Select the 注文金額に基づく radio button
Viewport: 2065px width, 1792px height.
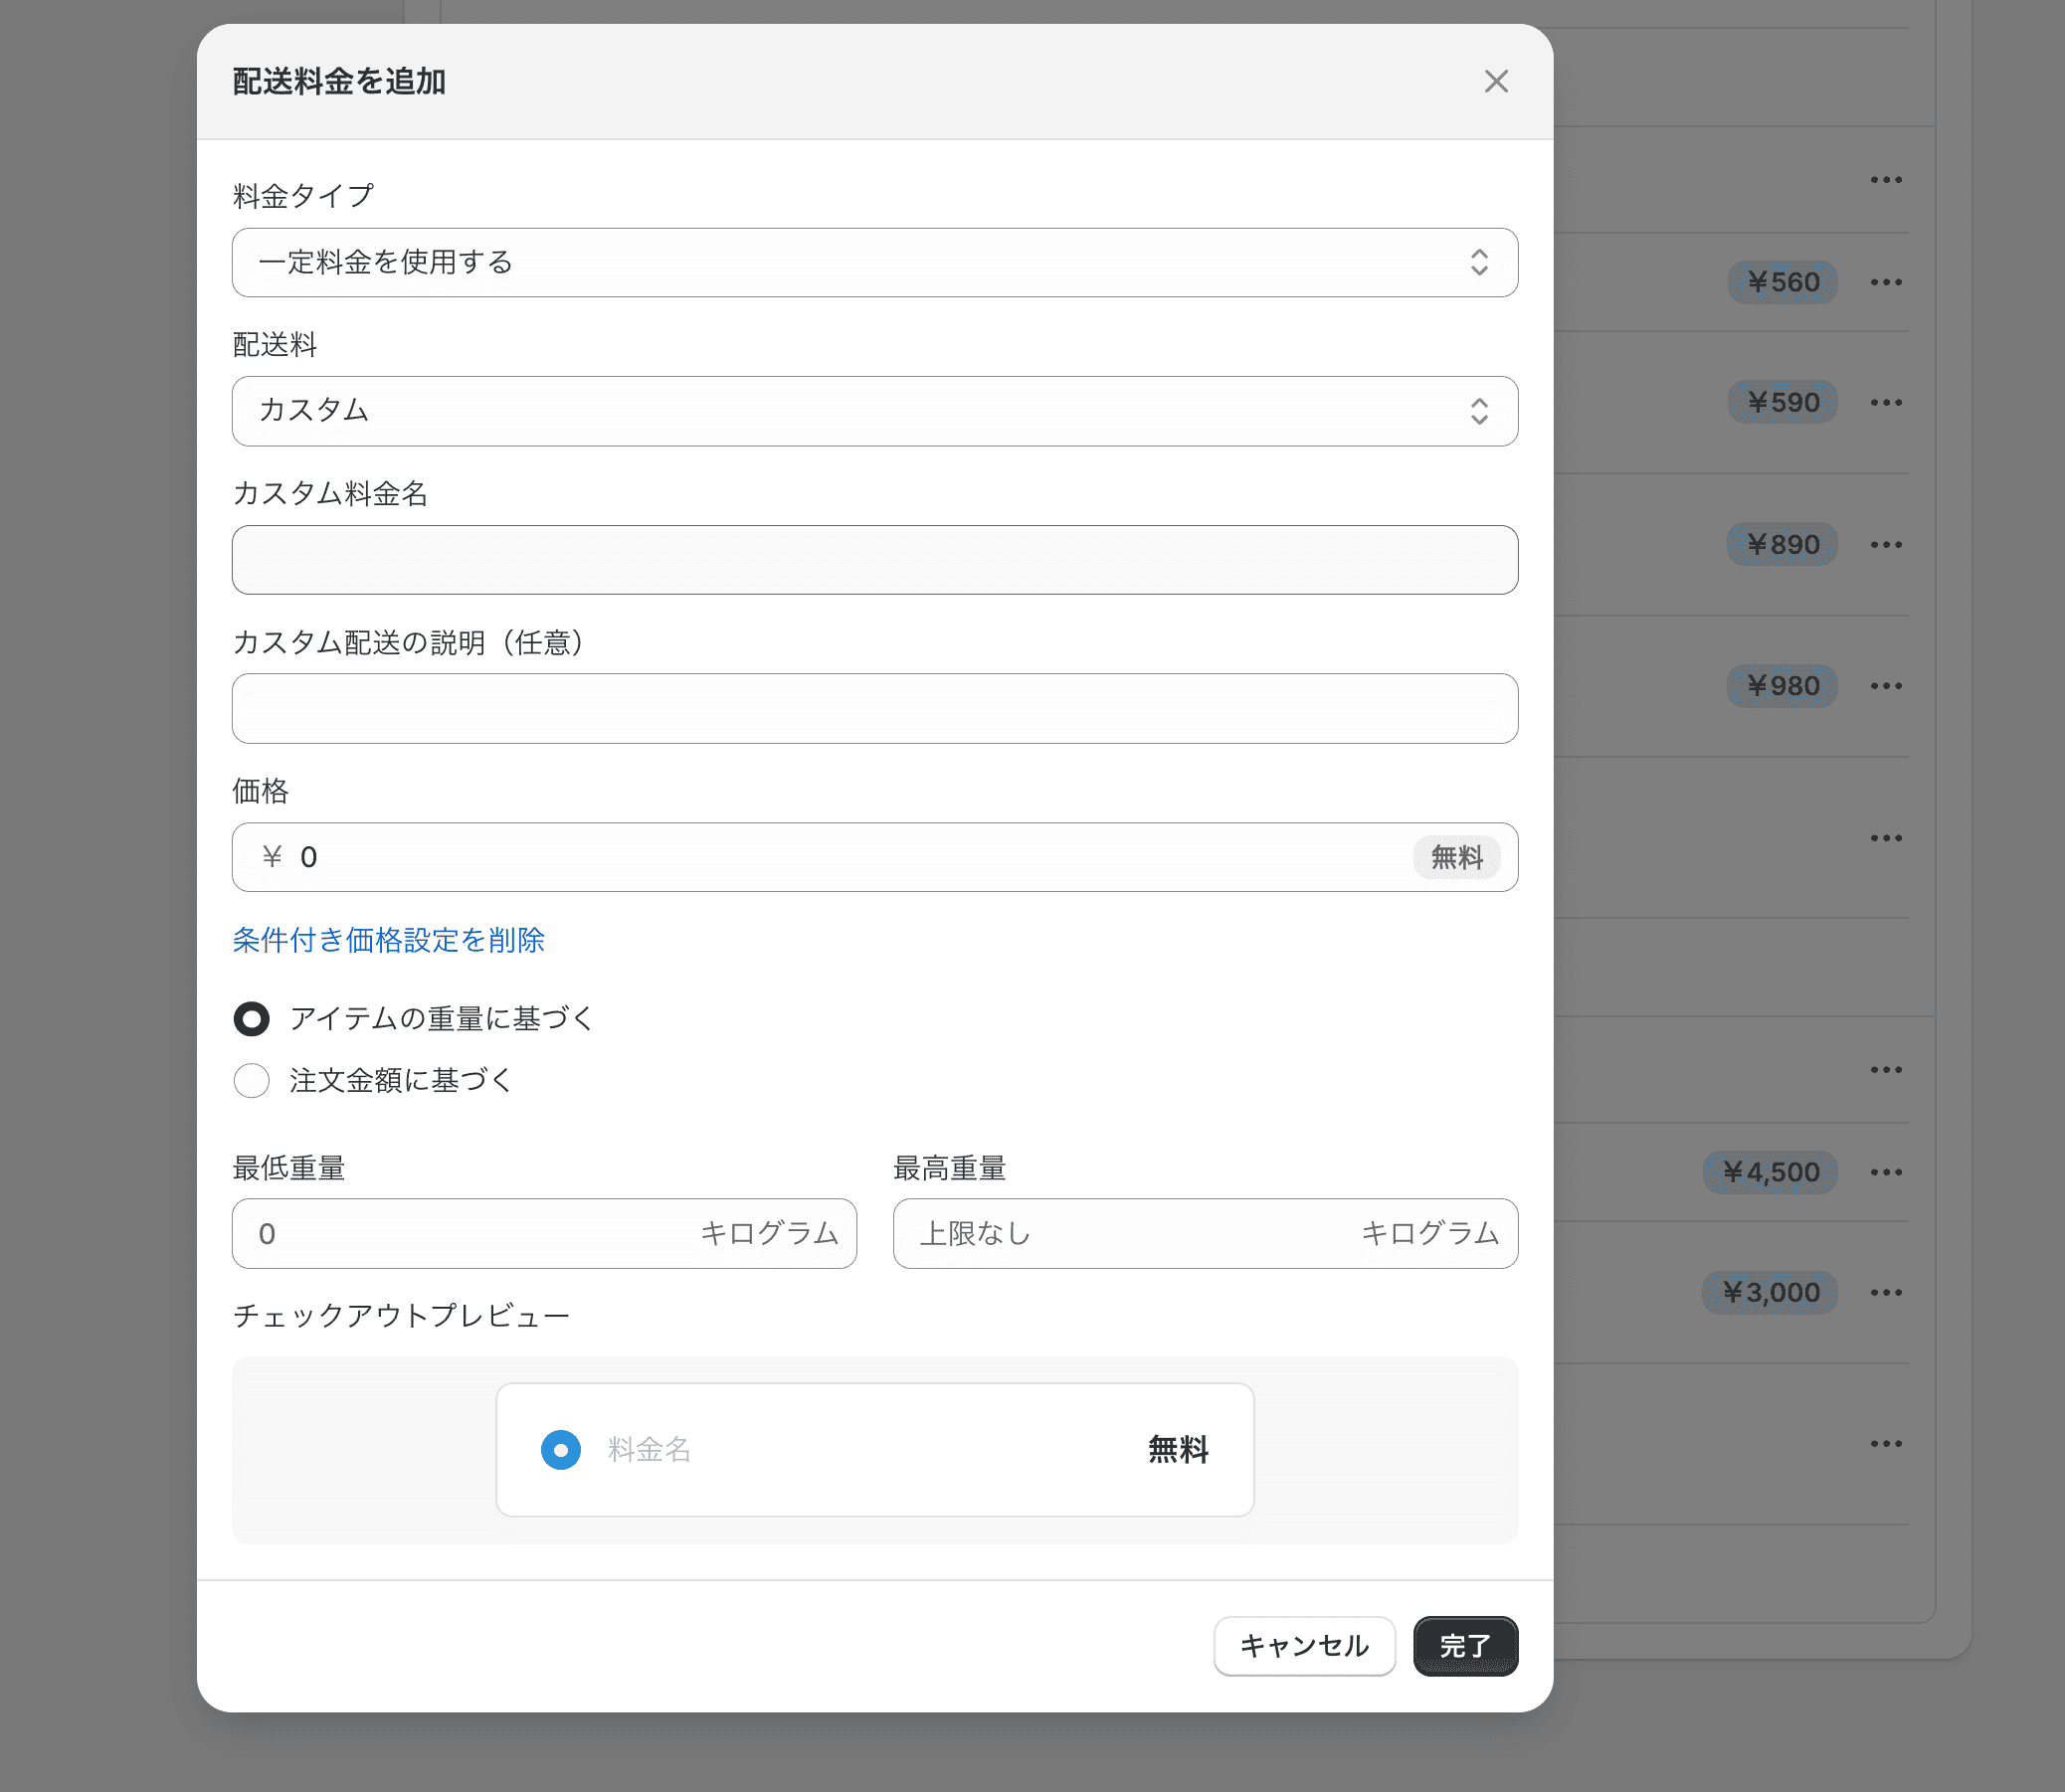pos(251,1080)
